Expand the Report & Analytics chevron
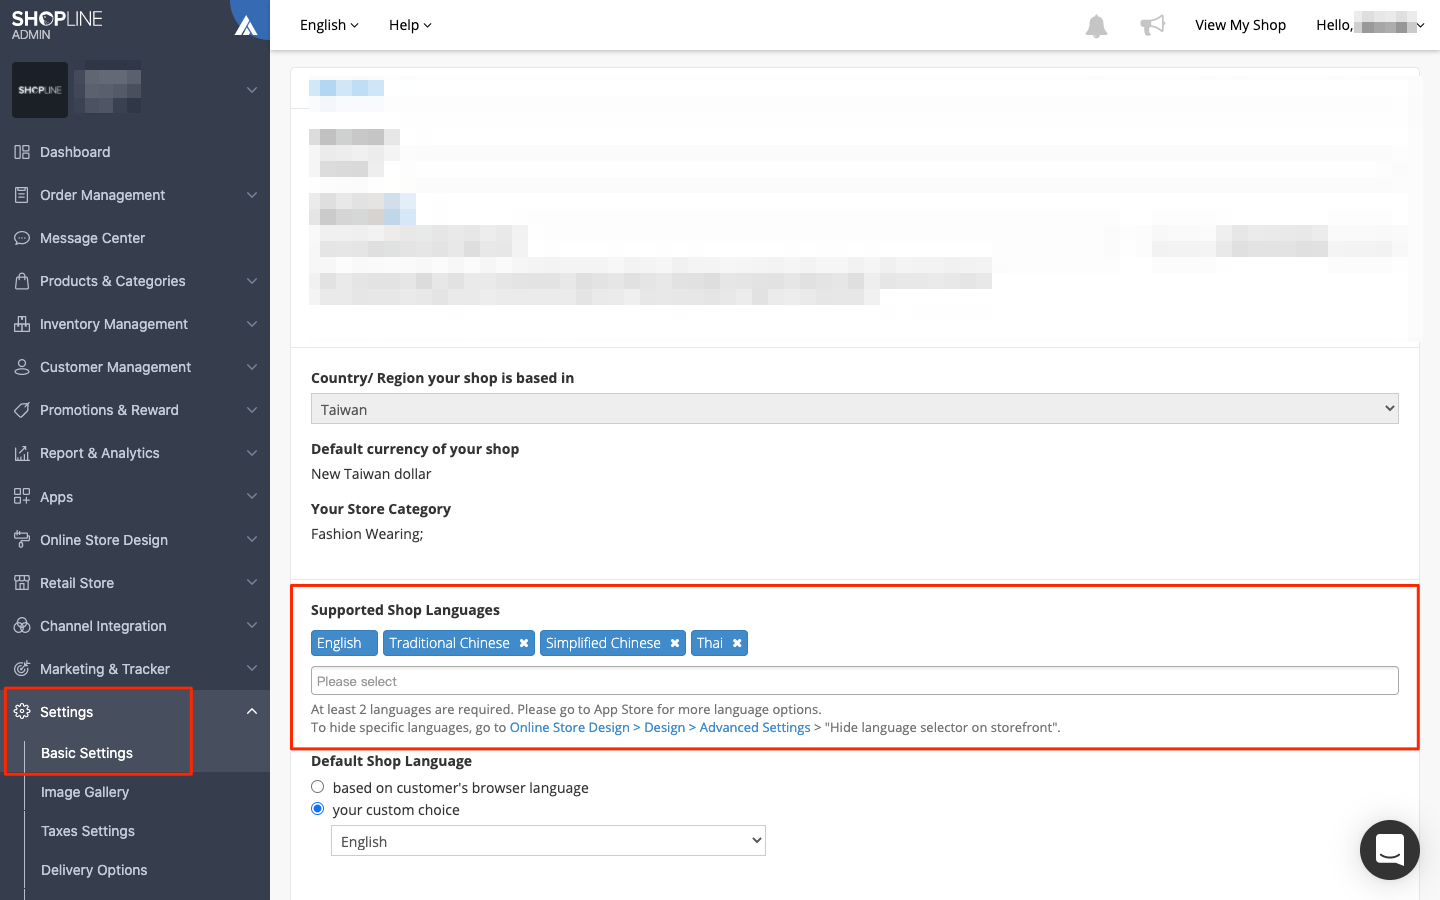This screenshot has height=900, width=1440. (x=252, y=453)
